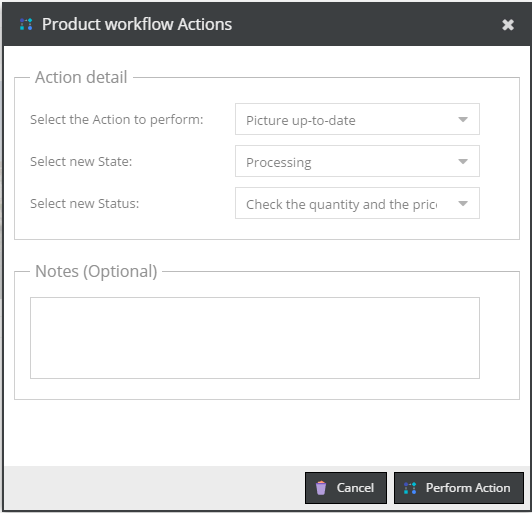This screenshot has height=513, width=532.
Task: Click the workflow icon on Perform Action
Action: [x=410, y=488]
